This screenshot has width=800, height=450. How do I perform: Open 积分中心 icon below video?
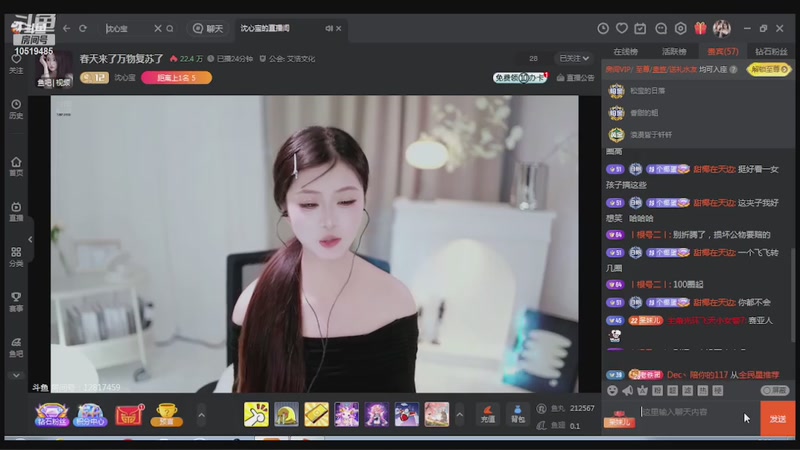[x=90, y=415]
